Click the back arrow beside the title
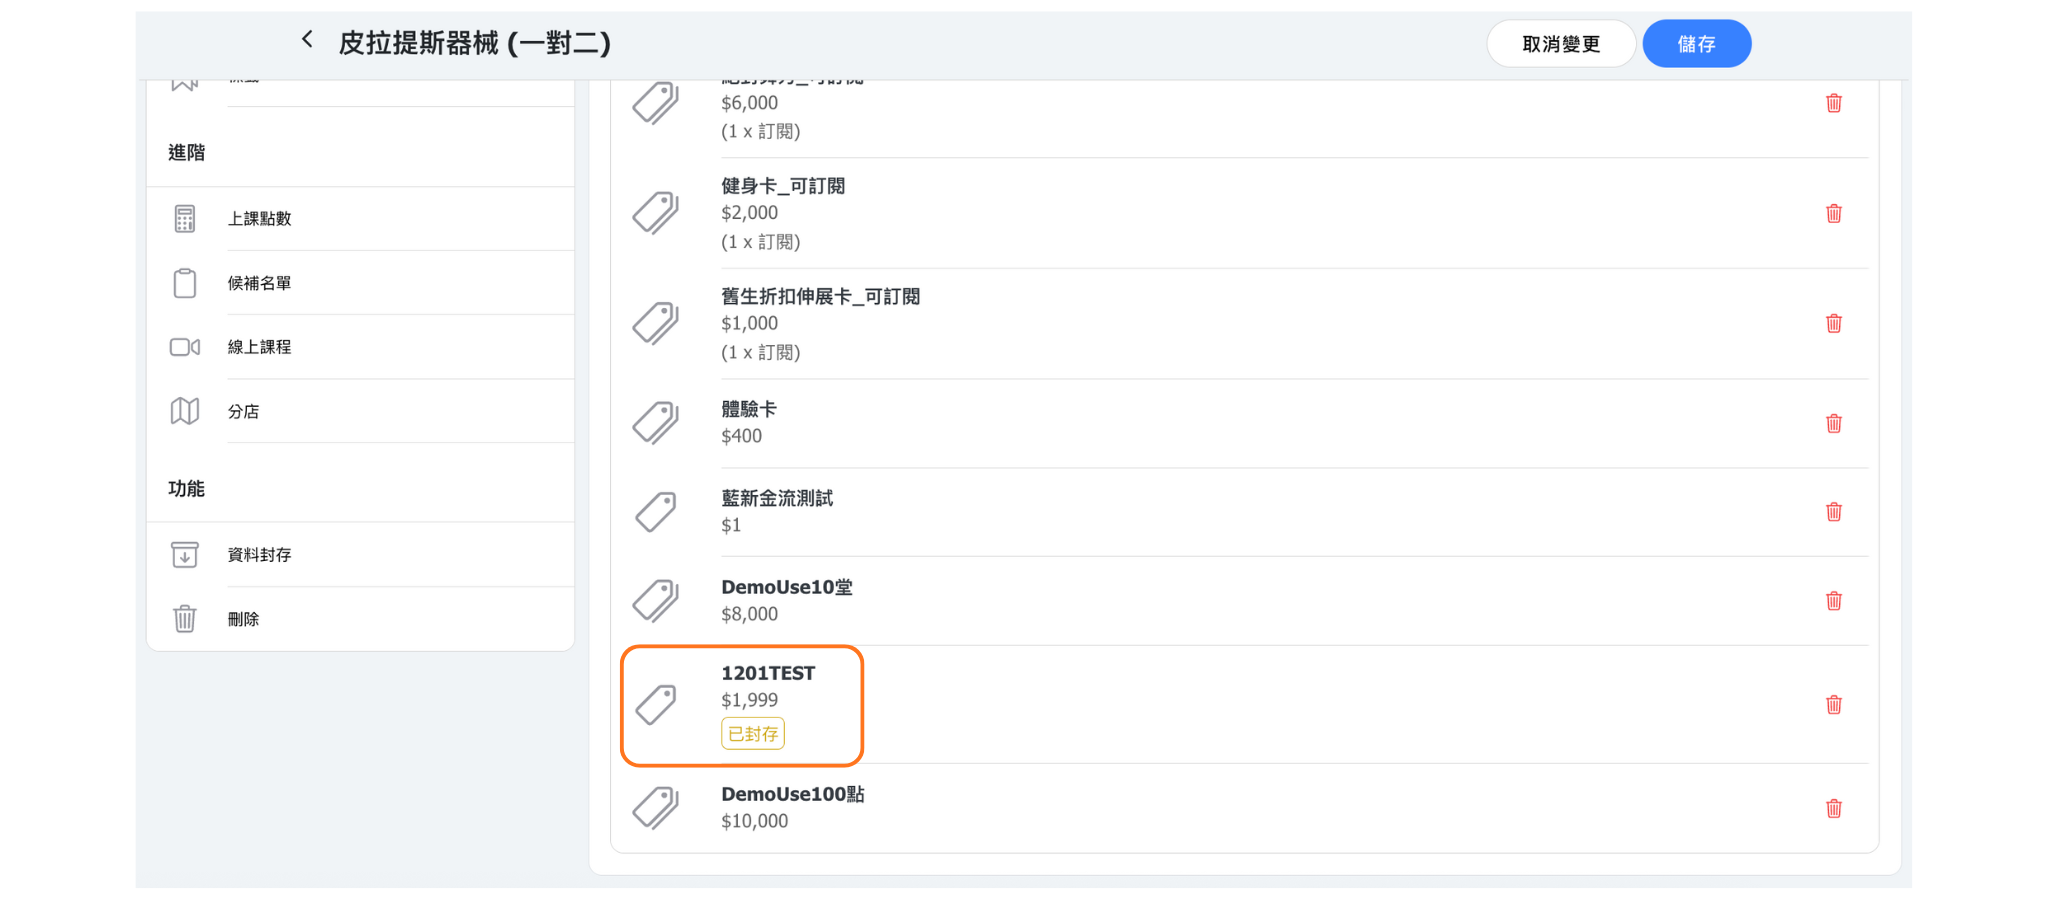This screenshot has width=2048, height=900. [x=307, y=40]
